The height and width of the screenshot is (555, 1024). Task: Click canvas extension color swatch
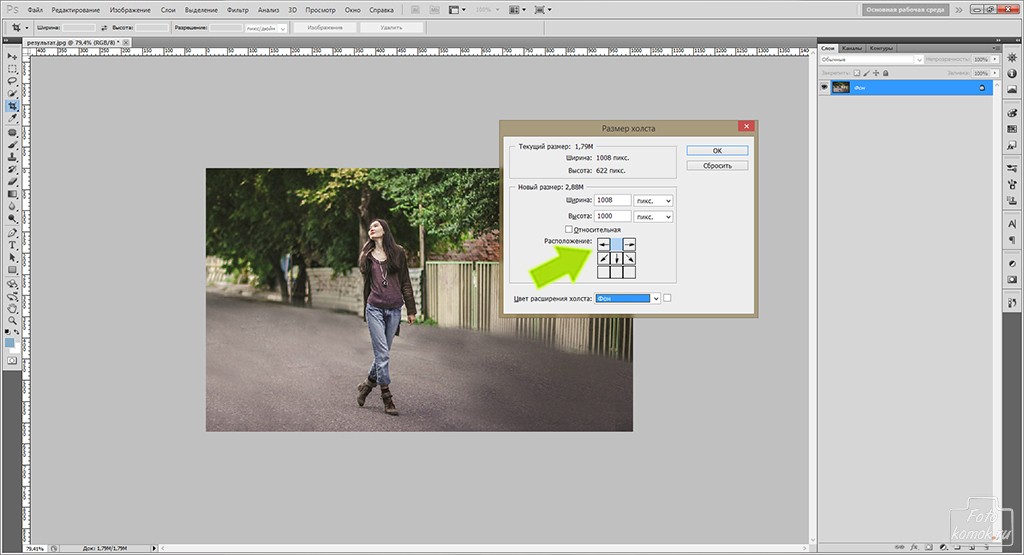point(667,298)
